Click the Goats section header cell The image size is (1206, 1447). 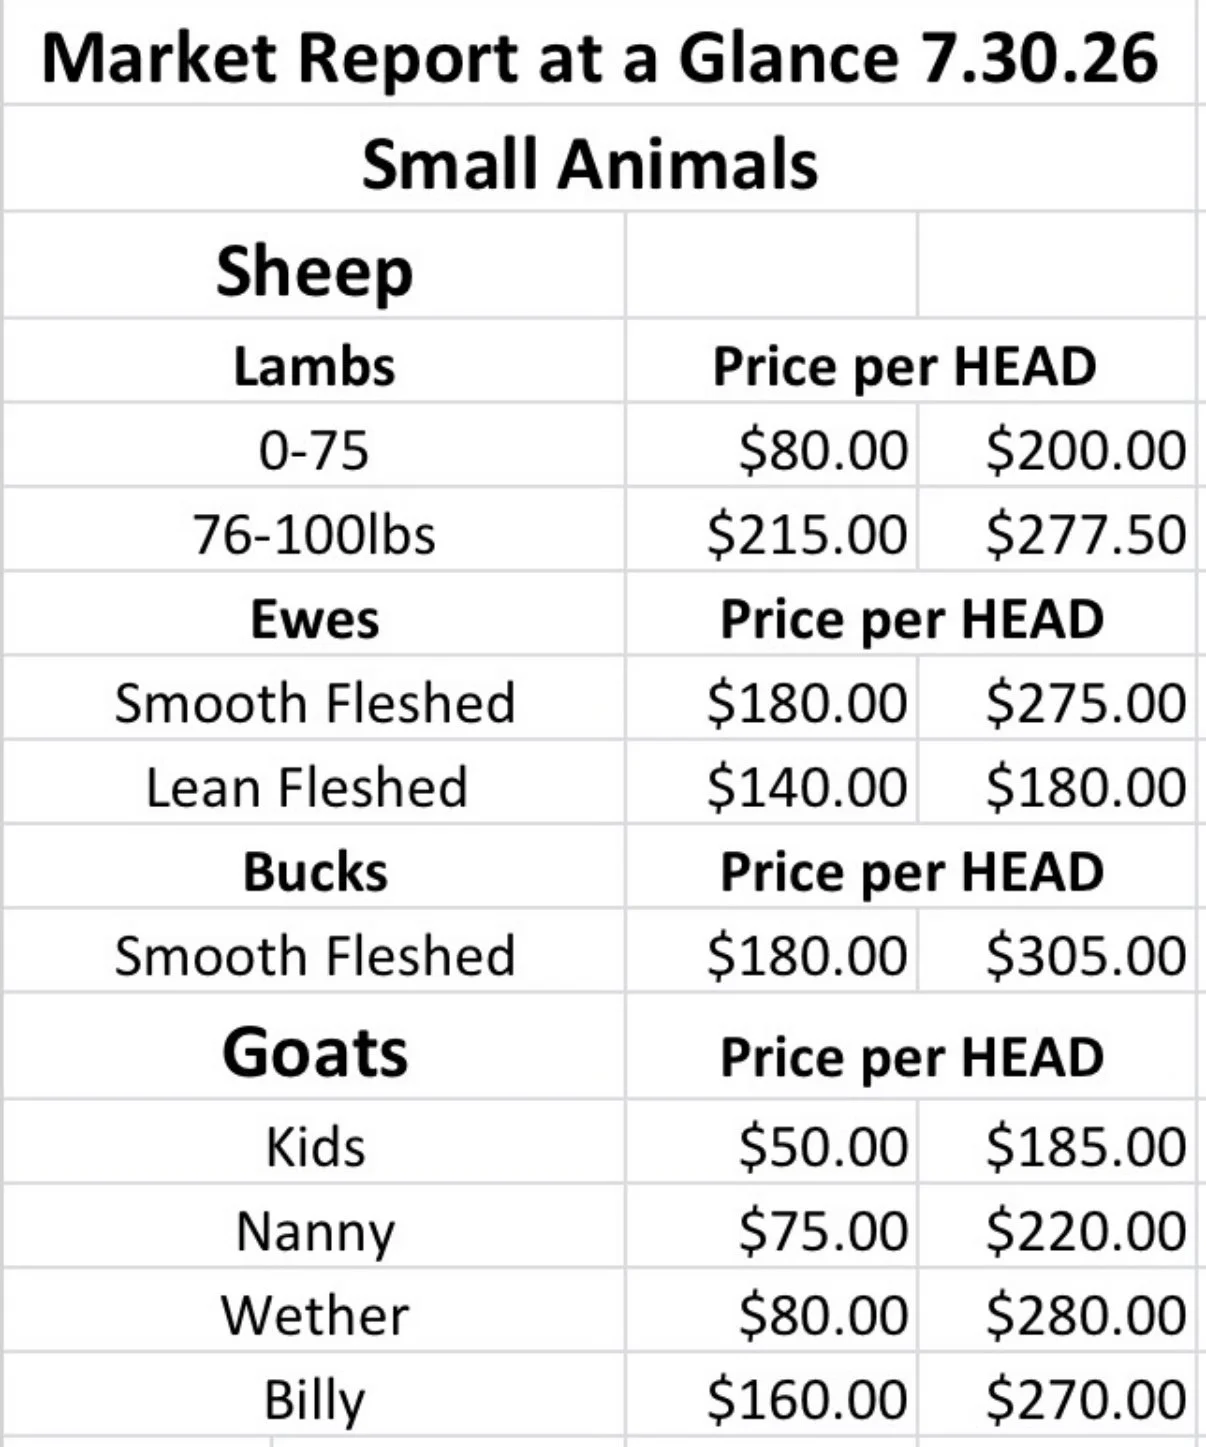tap(314, 1046)
